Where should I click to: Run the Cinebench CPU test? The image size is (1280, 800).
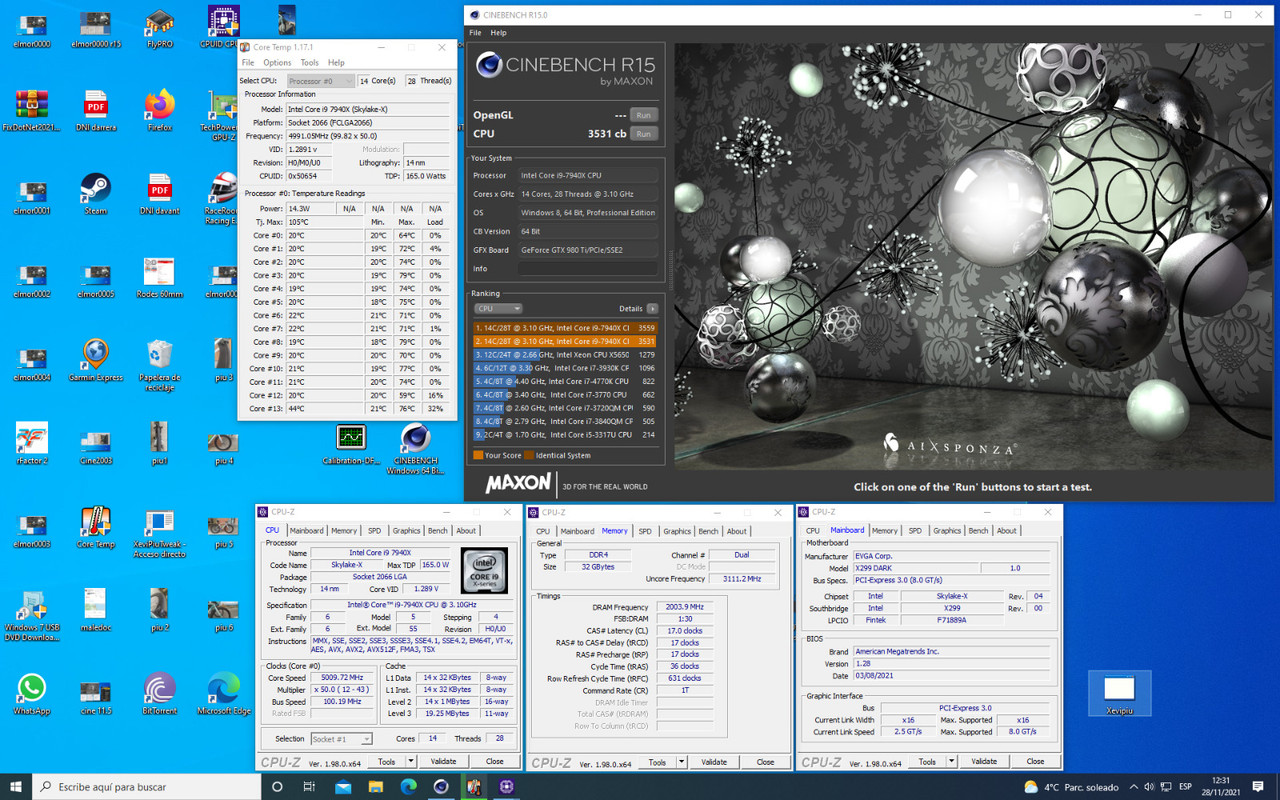click(x=644, y=134)
